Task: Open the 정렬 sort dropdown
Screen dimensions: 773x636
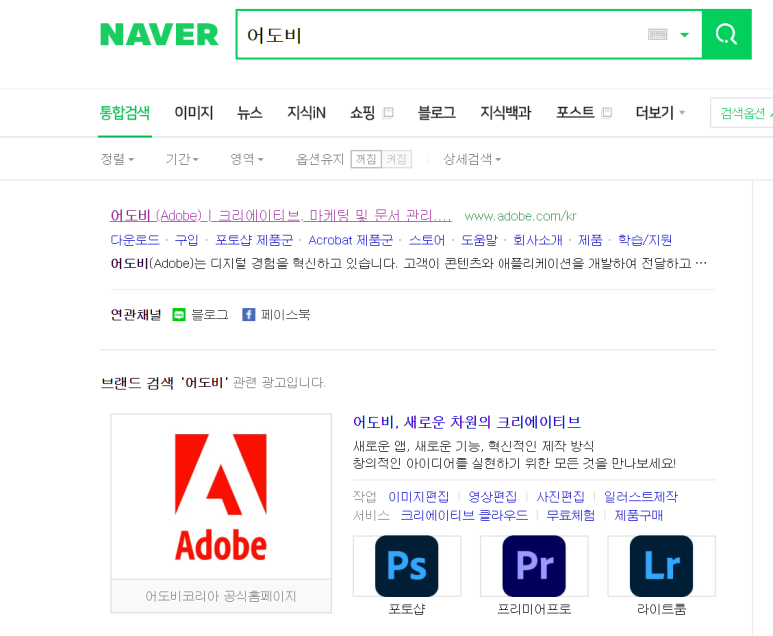Action: (x=117, y=159)
